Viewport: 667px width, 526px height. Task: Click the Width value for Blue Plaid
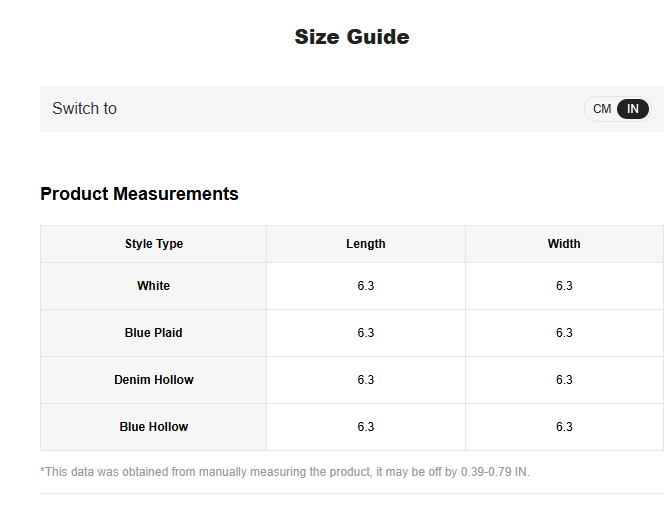coord(564,333)
